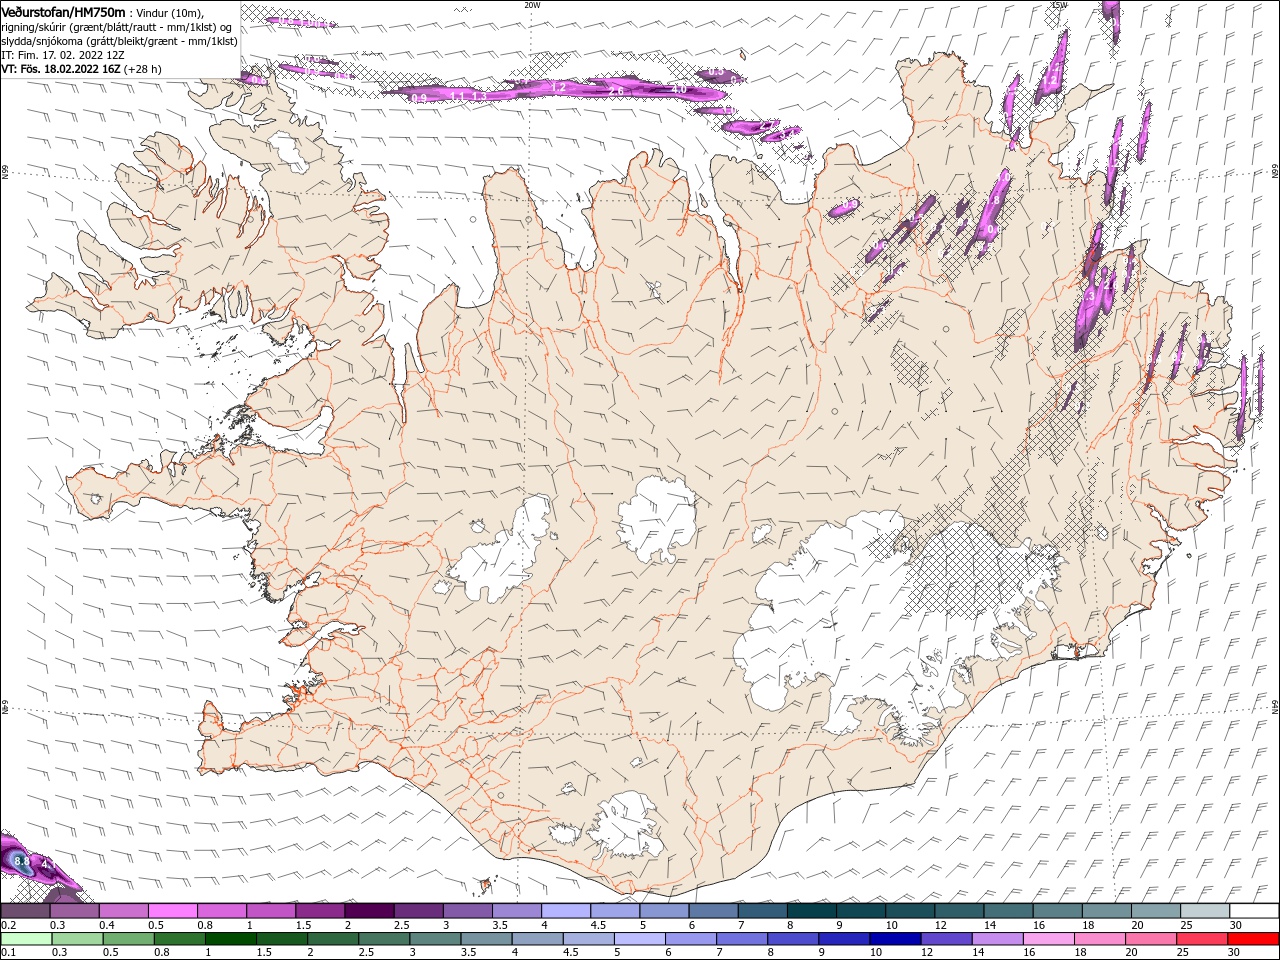This screenshot has height=960, width=1280.
Task: Click swatch between 0.2 and 0.3, snow scale
Action: click(25, 911)
